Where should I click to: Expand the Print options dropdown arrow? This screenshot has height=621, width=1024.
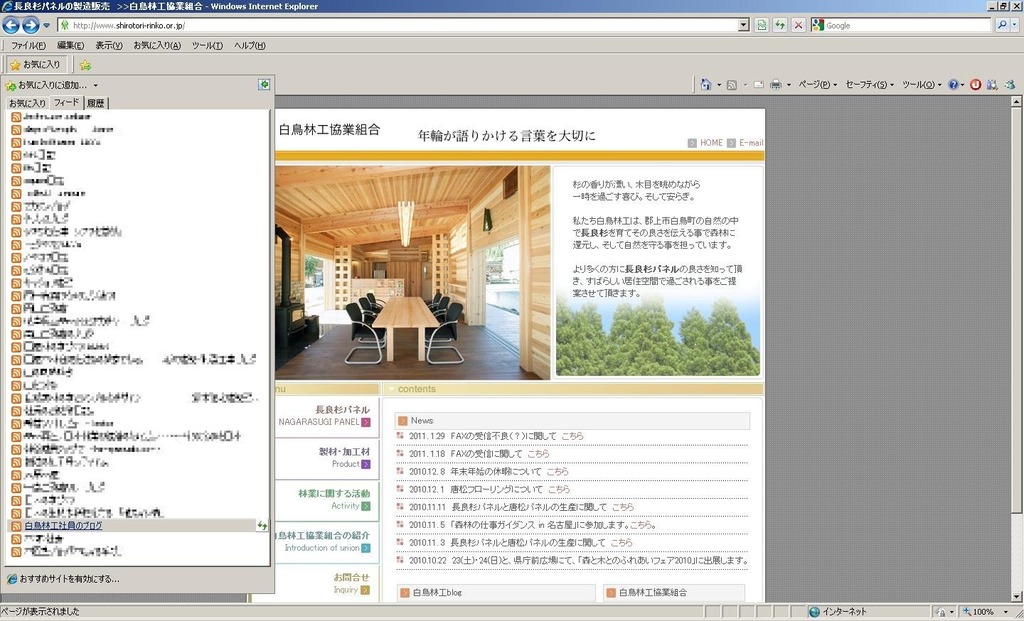[x=789, y=85]
